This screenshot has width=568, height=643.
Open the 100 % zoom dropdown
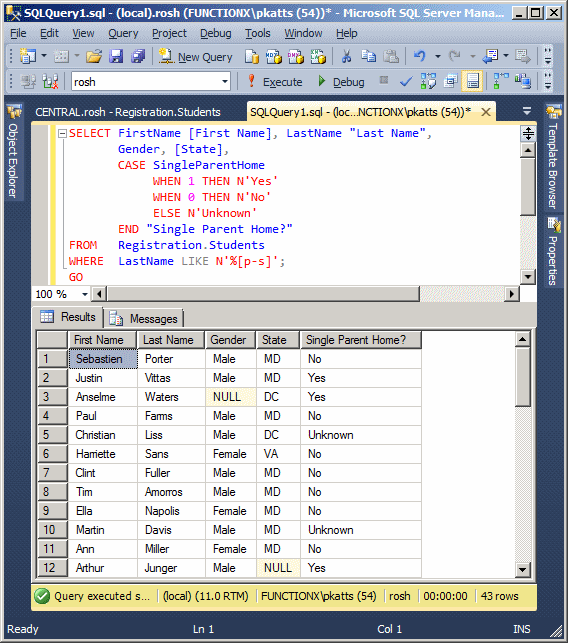click(x=84, y=294)
